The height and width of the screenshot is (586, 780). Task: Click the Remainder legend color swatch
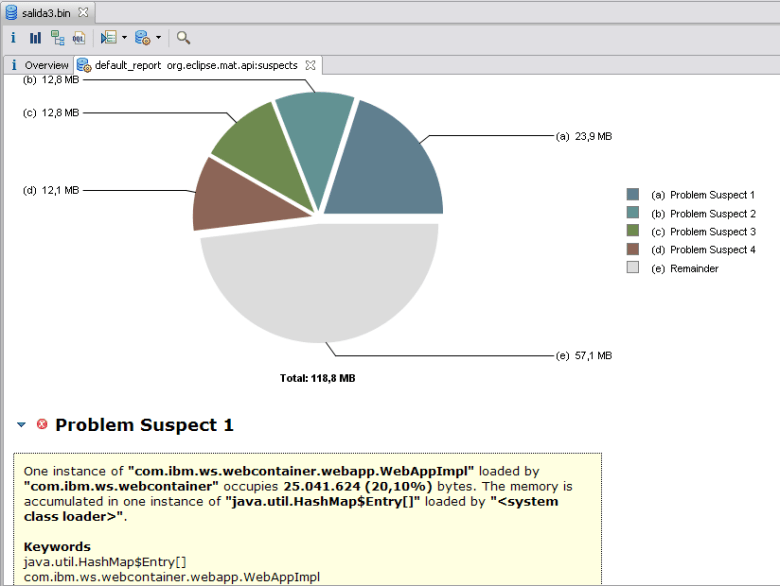pos(632,268)
